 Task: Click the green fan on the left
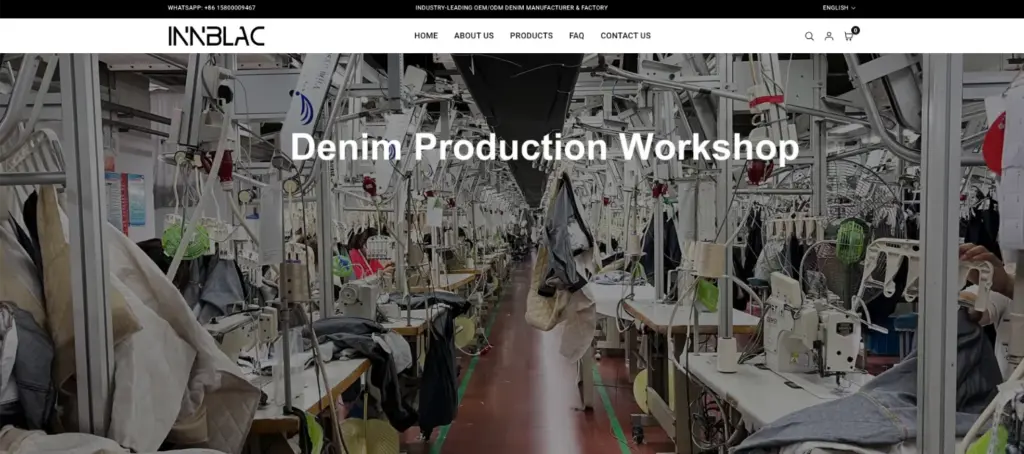(186, 240)
